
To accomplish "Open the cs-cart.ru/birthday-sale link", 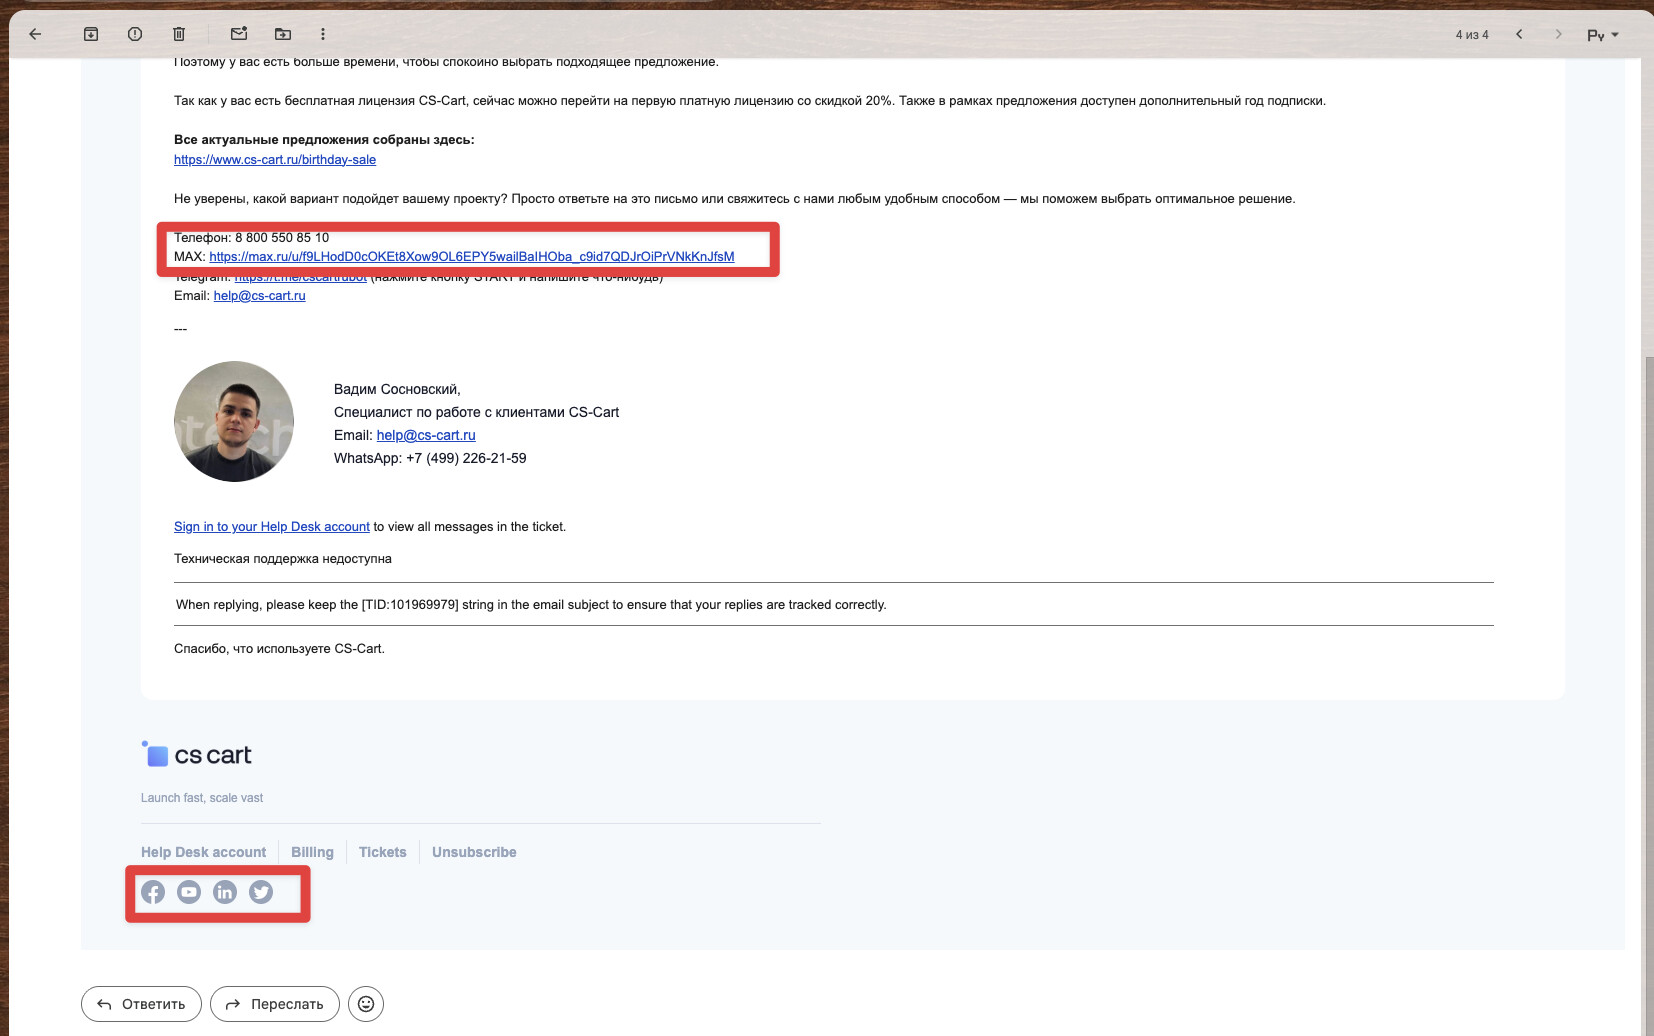I will point(275,160).
